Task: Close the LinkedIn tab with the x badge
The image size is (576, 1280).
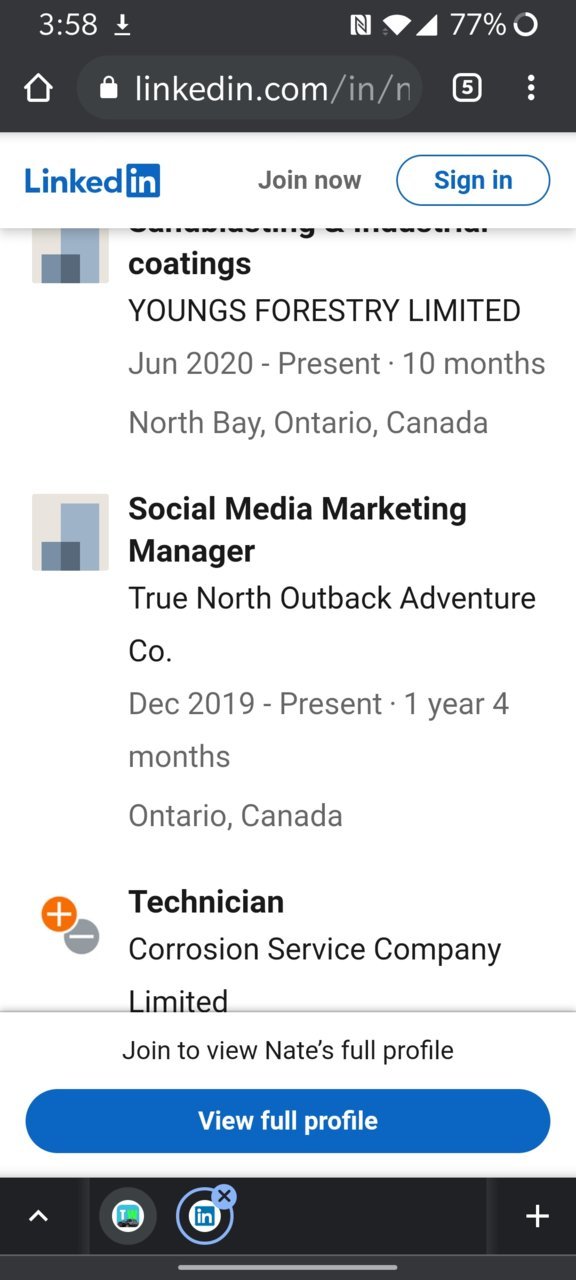Action: tap(224, 1195)
